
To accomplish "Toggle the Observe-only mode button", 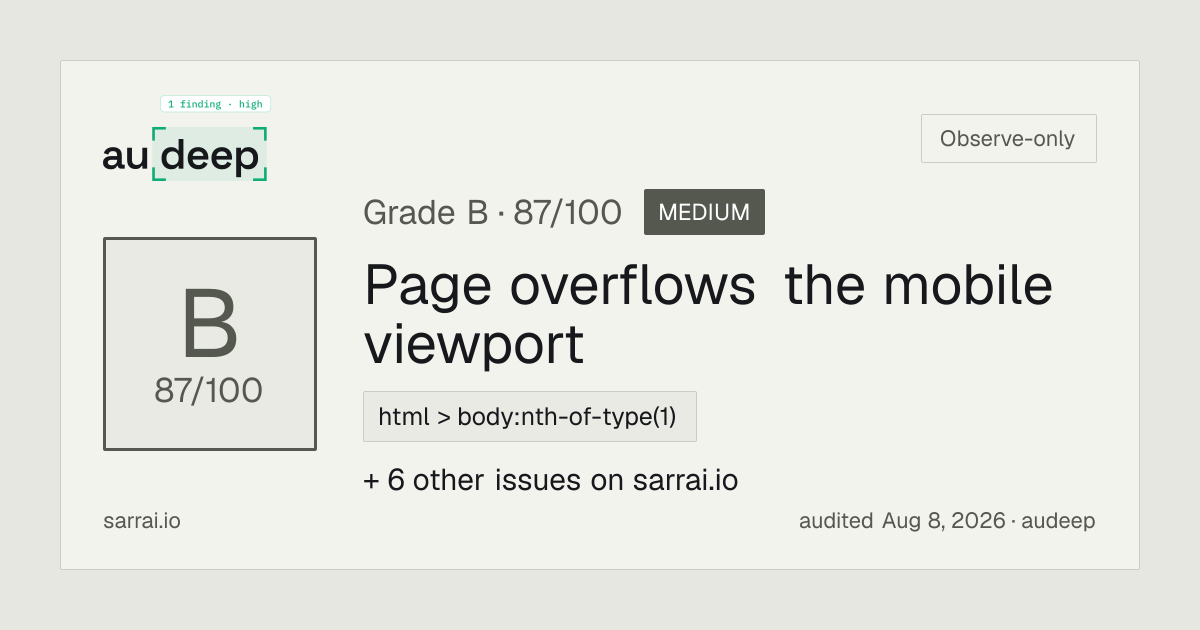I will coord(1008,139).
